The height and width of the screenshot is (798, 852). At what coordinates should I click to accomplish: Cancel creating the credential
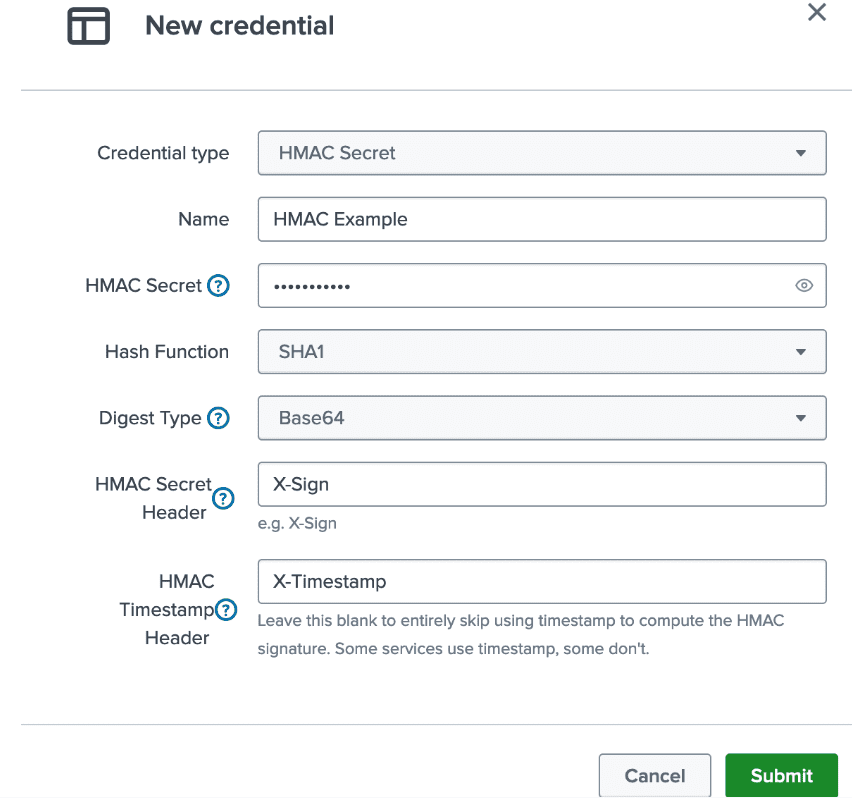[x=655, y=775]
